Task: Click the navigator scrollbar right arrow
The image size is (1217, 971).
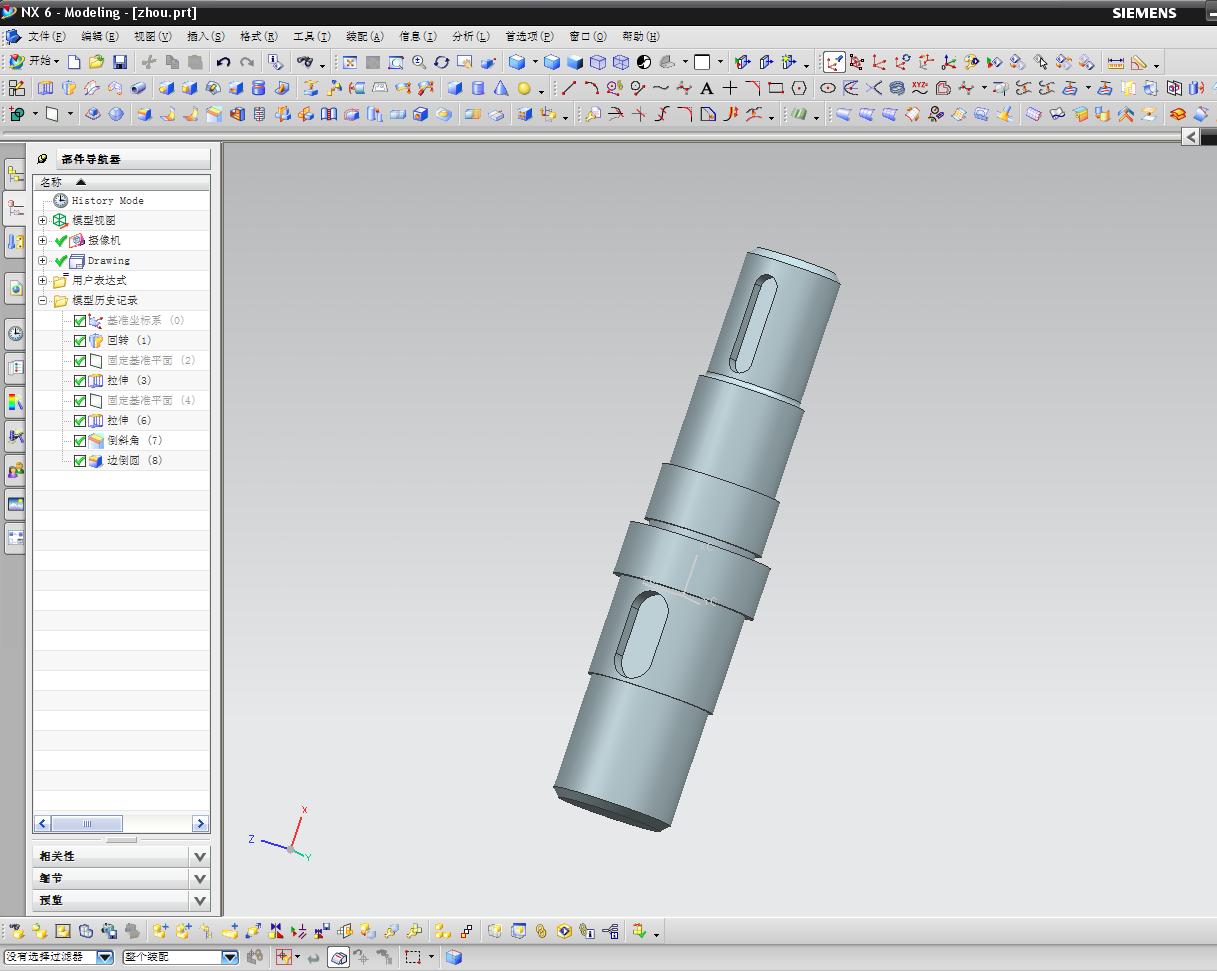Action: click(200, 824)
